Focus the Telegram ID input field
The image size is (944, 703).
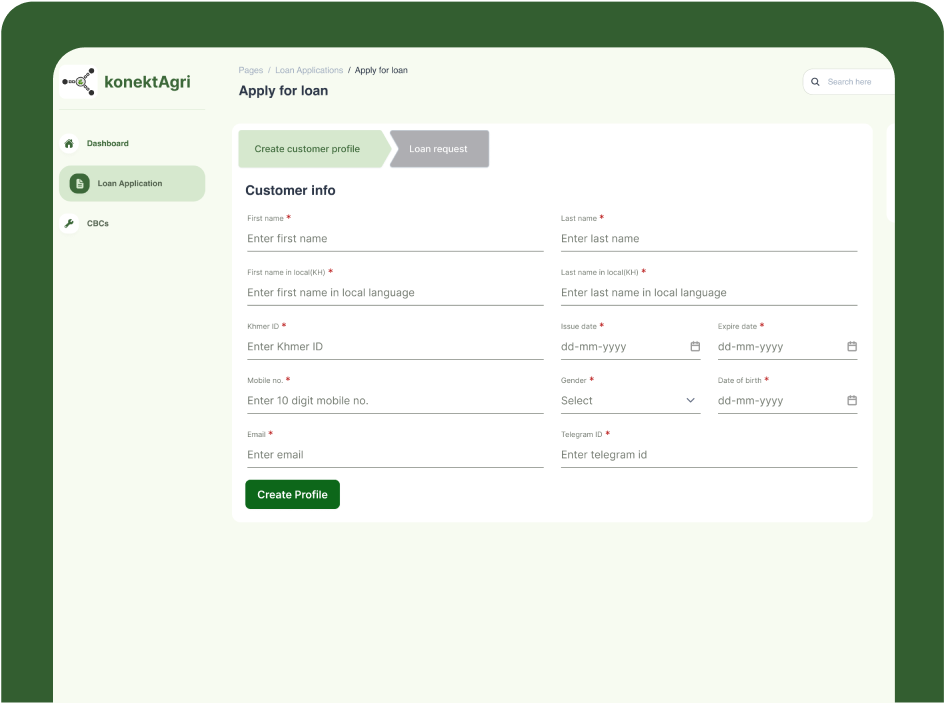(709, 455)
